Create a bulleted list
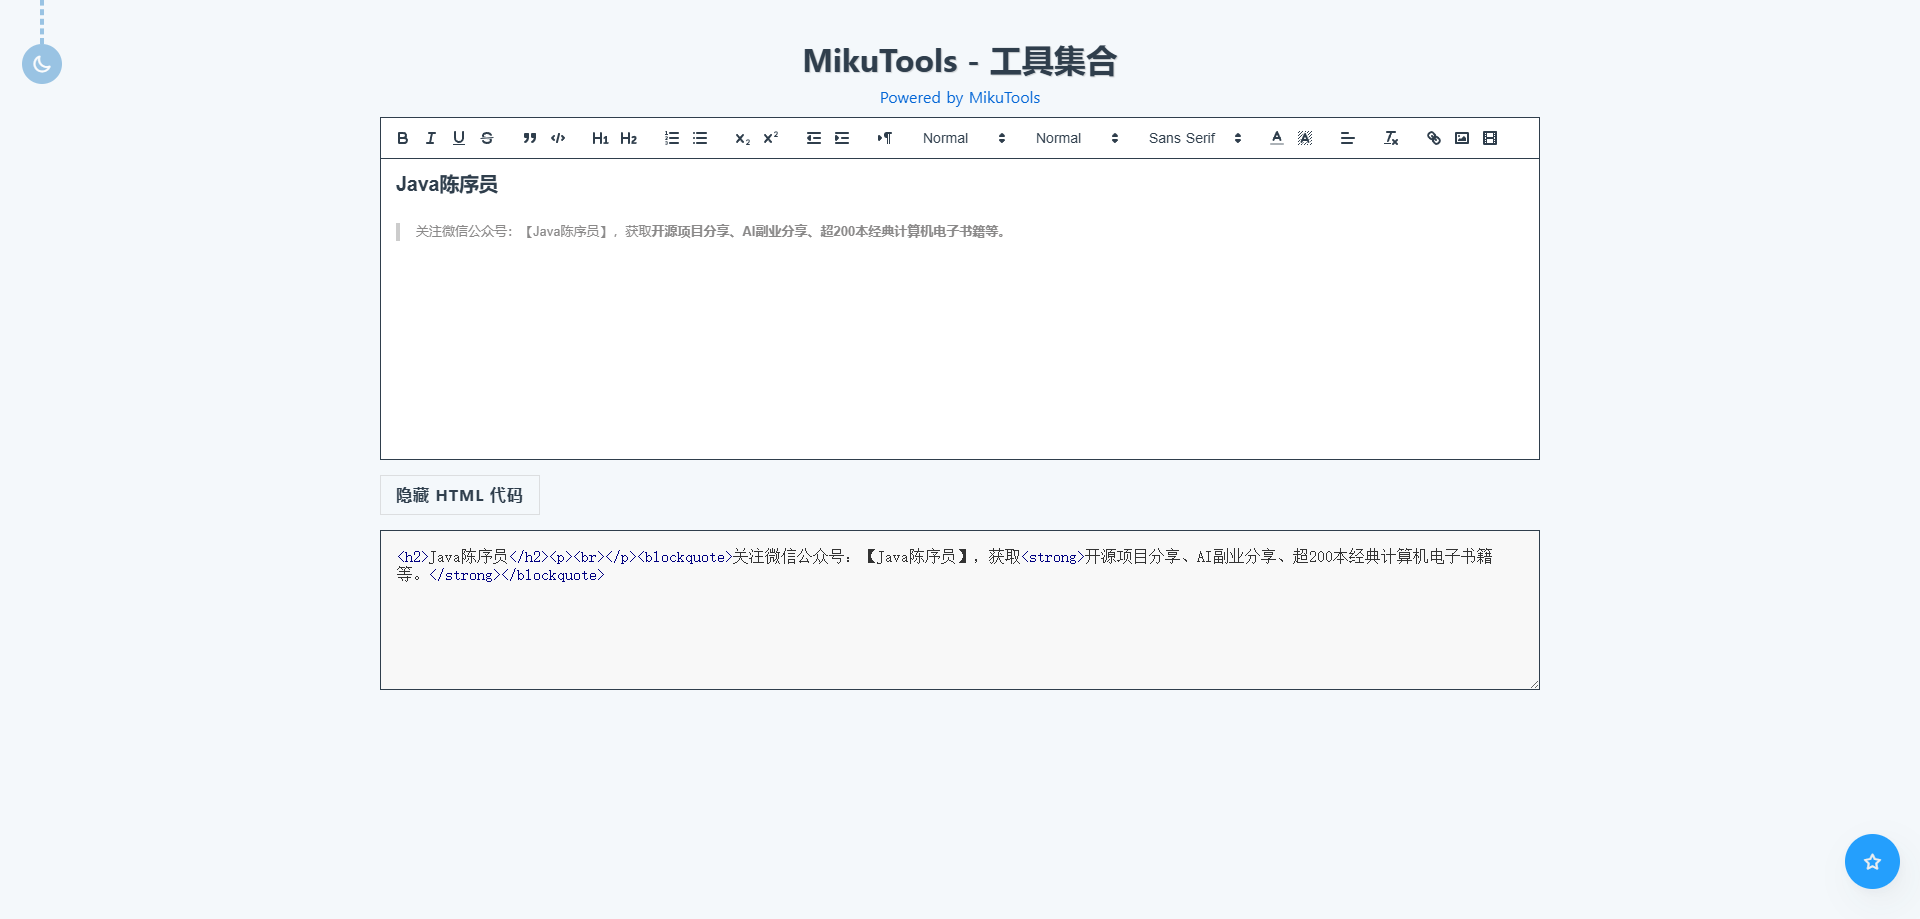 [x=700, y=138]
